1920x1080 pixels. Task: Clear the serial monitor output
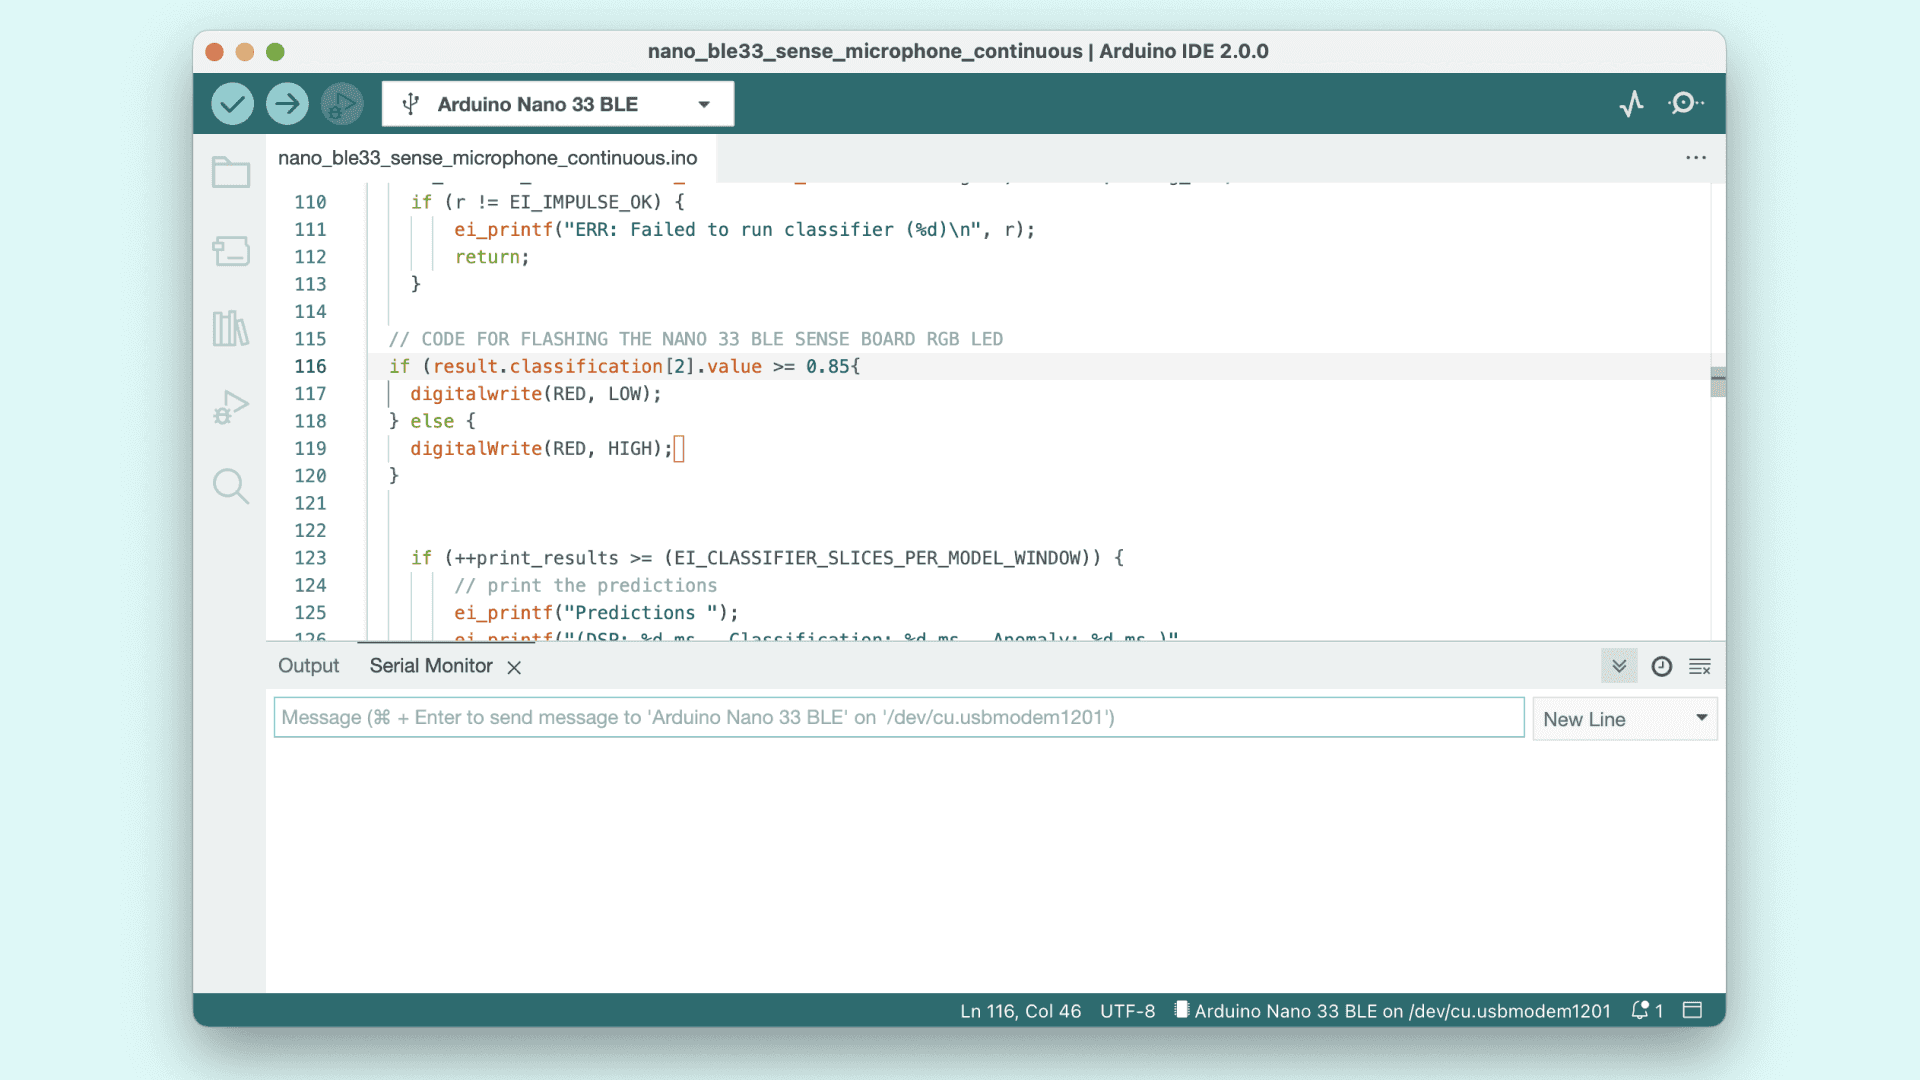1700,667
